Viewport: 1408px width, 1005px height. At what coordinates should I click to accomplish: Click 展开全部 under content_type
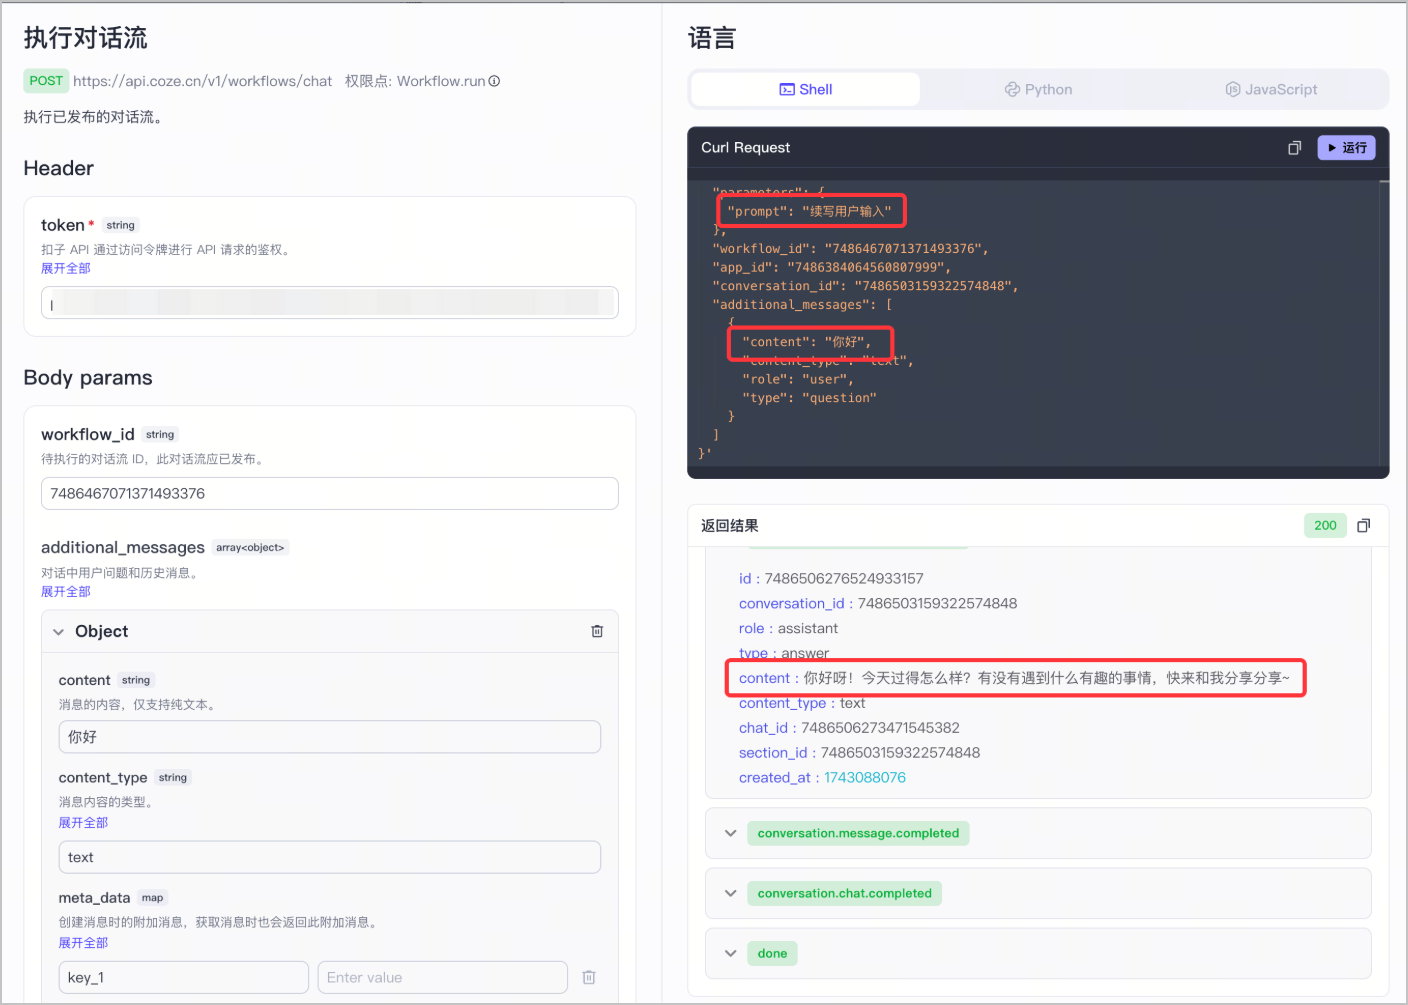coord(83,822)
